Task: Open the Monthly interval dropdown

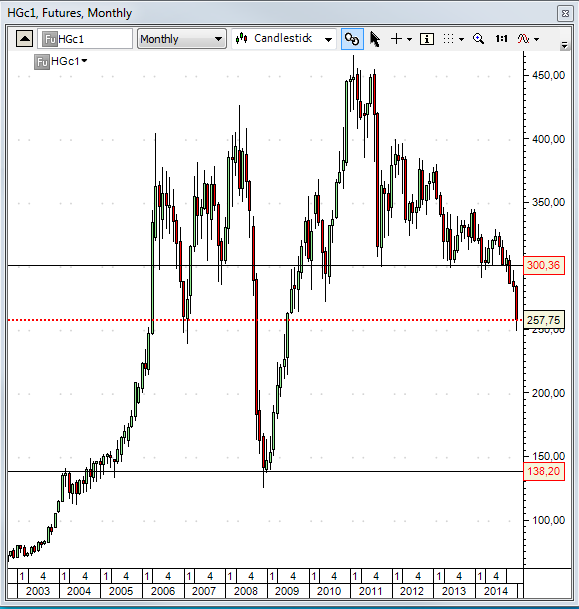Action: point(181,39)
